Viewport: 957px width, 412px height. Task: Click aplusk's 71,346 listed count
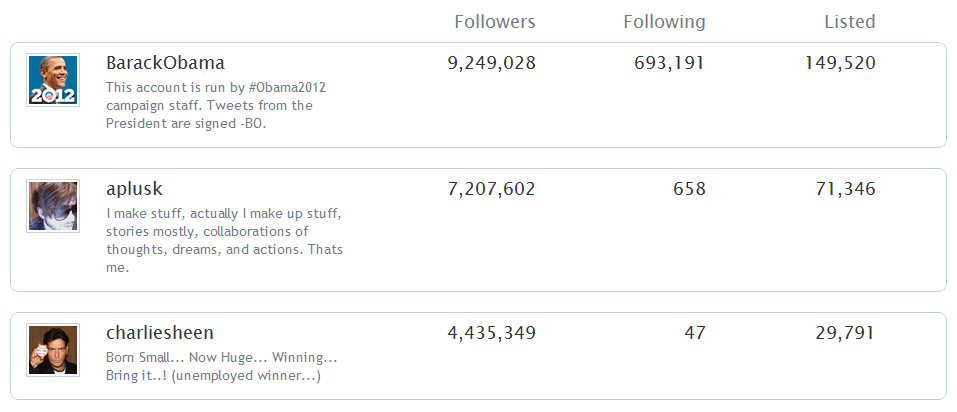845,189
